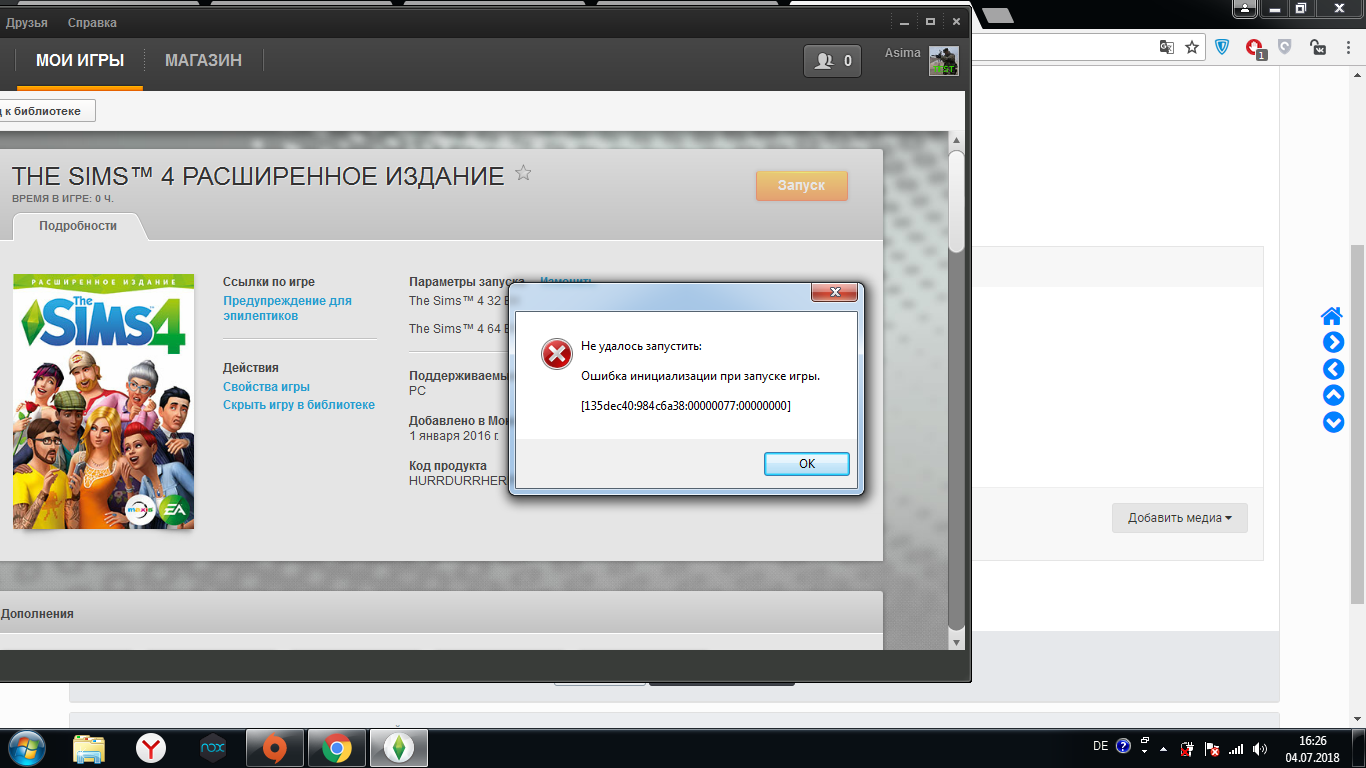
Task: Click HURRDURRHER product code text
Action: click(x=458, y=480)
